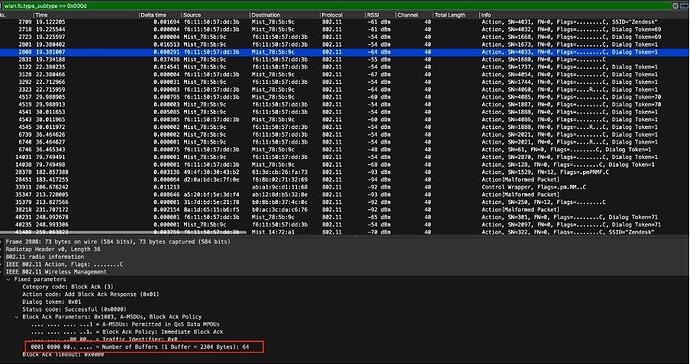Select packet 40231 with Dialog Token=71
This screenshot has width=690, height=364.
coord(345,217)
